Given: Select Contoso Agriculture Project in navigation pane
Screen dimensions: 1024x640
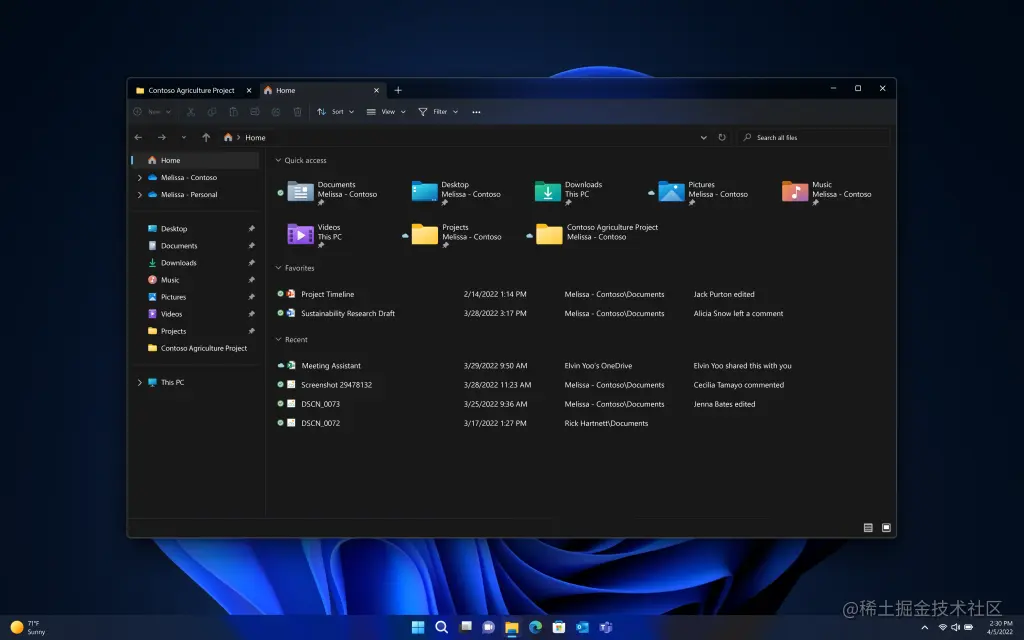Looking at the screenshot, I should pos(196,348).
